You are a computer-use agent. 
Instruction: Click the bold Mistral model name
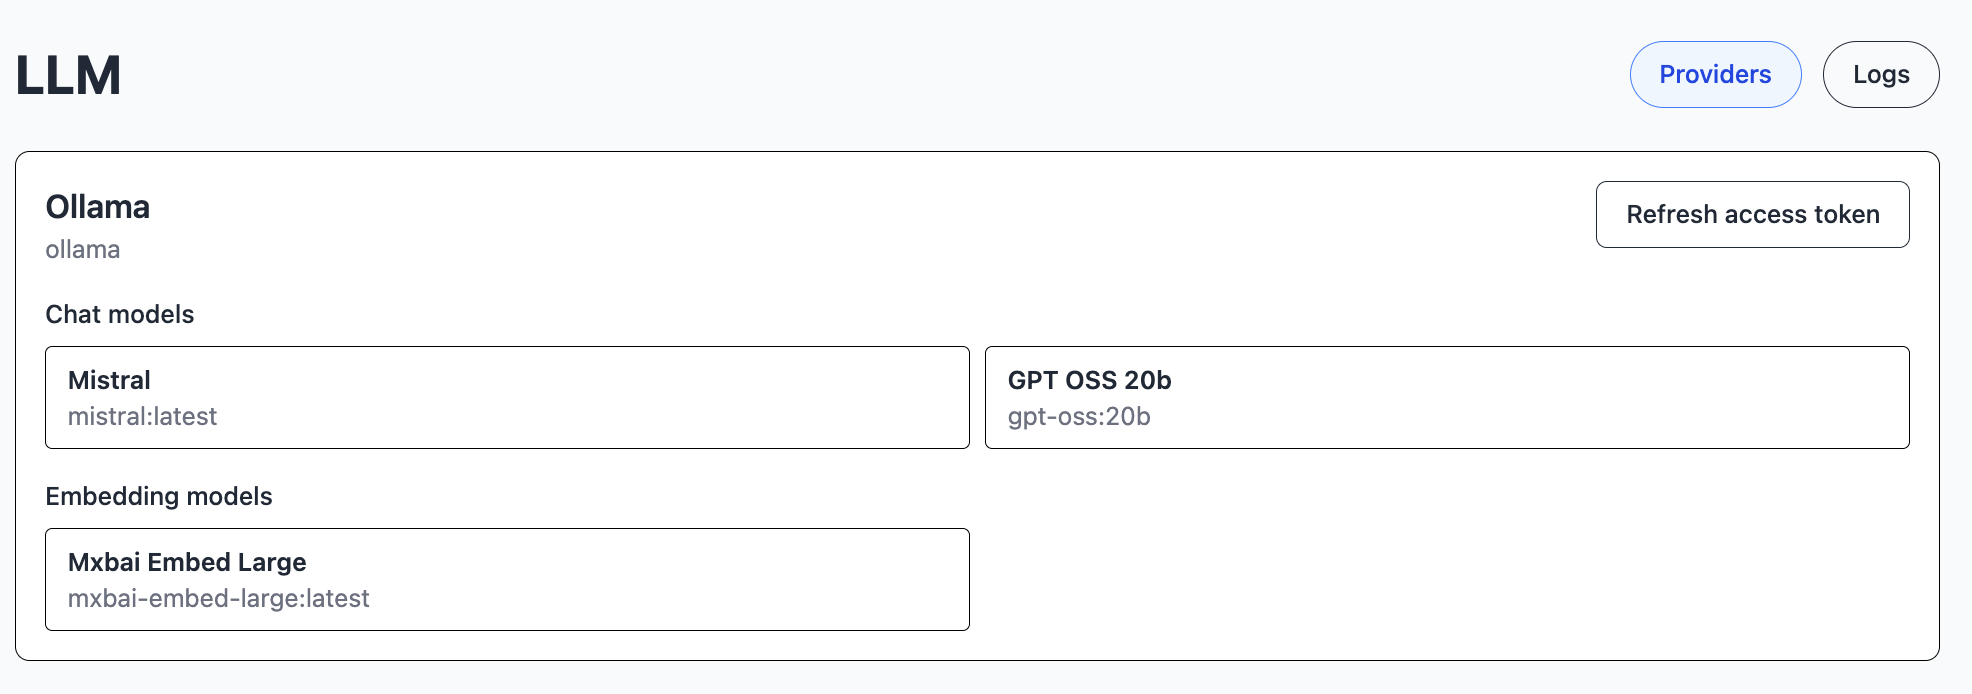pyautogui.click(x=109, y=381)
